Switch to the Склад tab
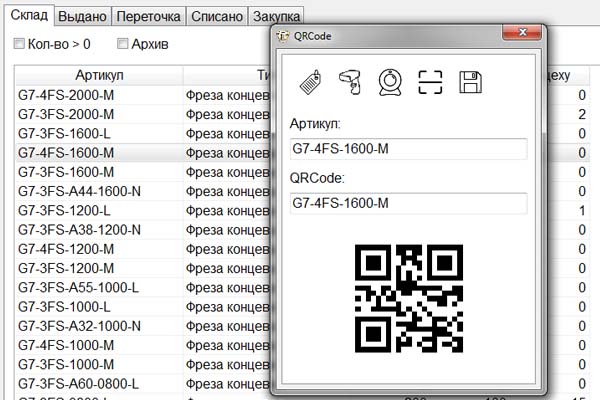 coord(29,15)
